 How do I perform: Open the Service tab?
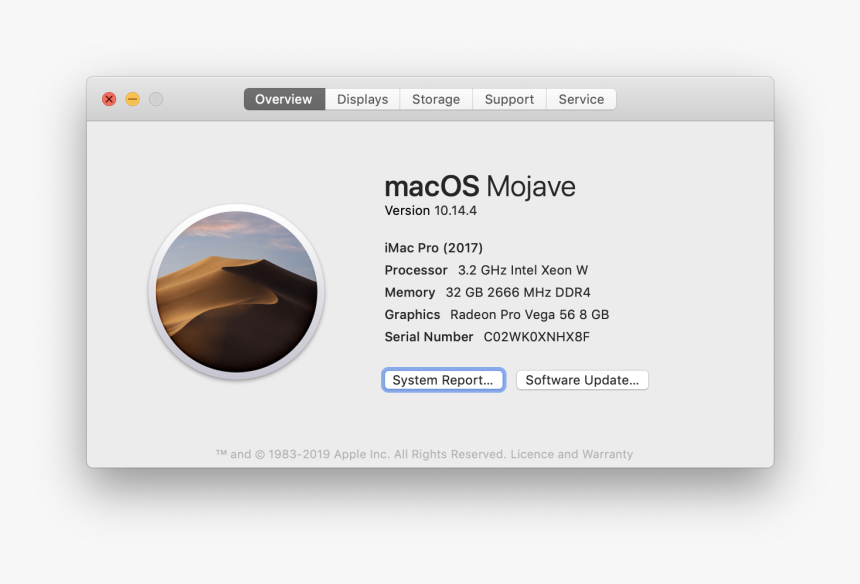pyautogui.click(x=581, y=98)
